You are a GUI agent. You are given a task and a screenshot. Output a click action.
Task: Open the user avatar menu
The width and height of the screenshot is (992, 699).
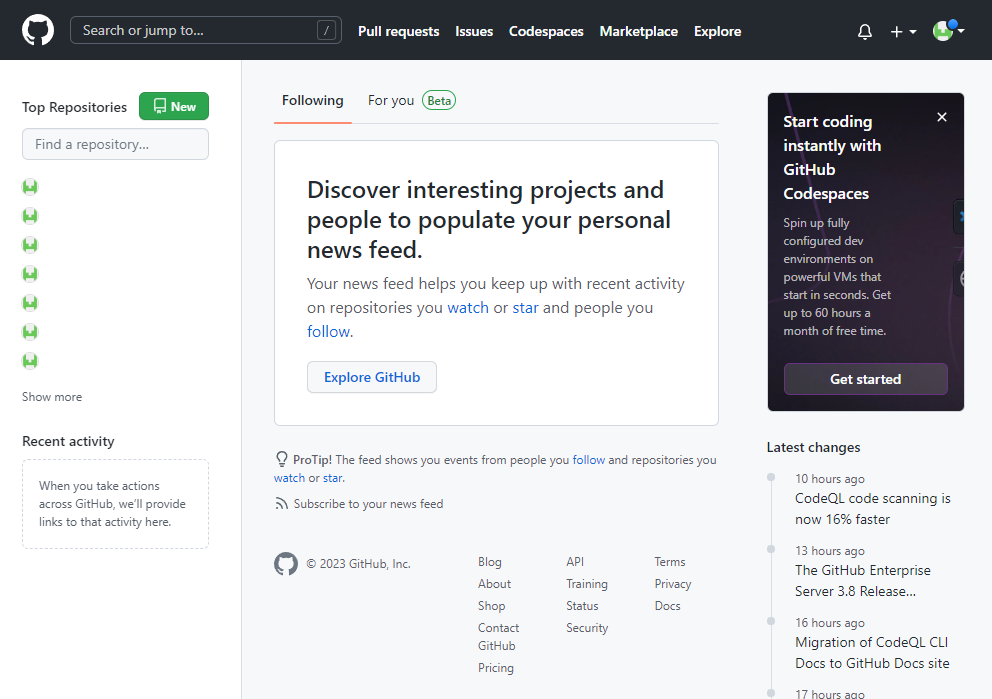click(948, 30)
